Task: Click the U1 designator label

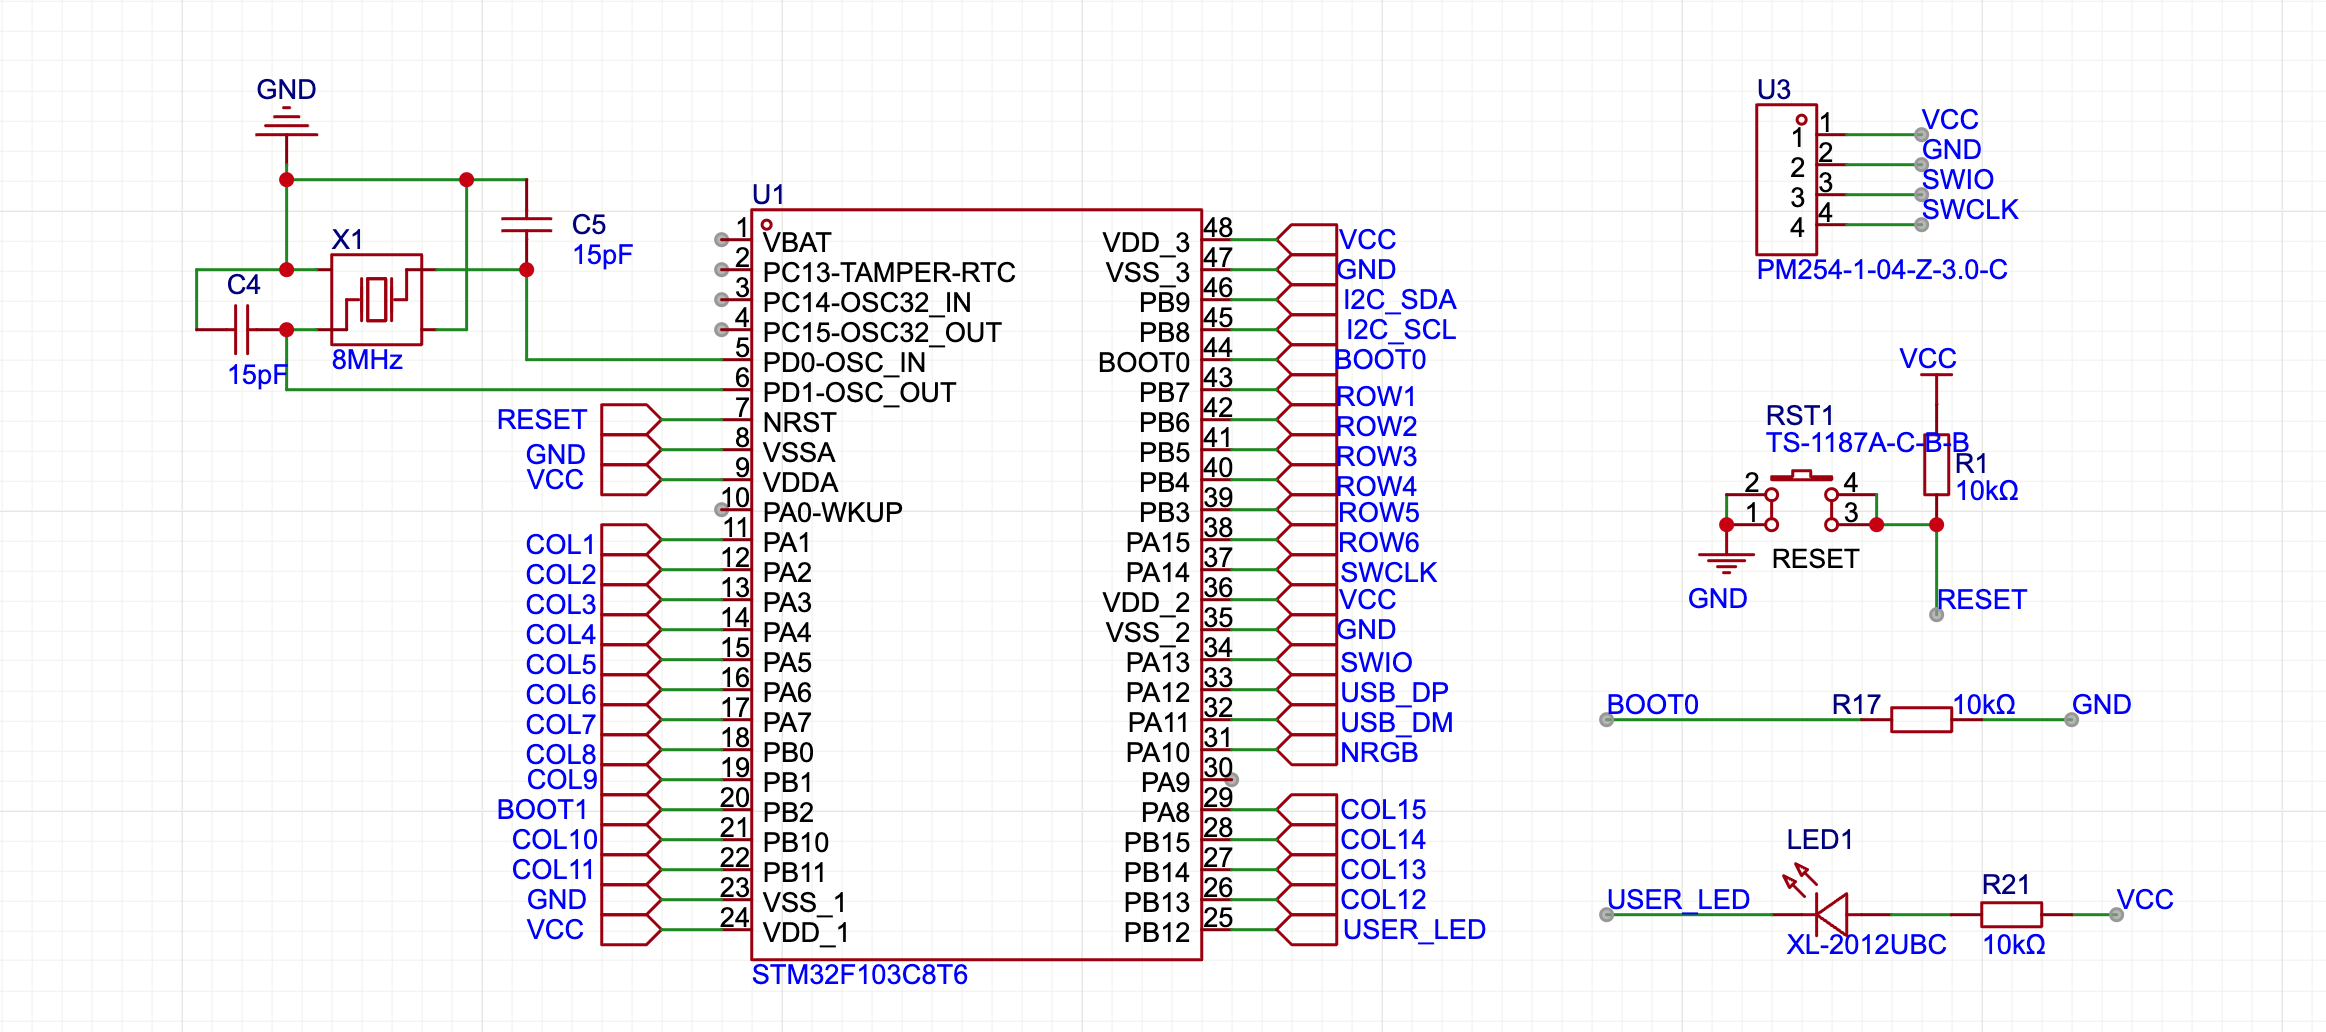Action: pyautogui.click(x=768, y=194)
